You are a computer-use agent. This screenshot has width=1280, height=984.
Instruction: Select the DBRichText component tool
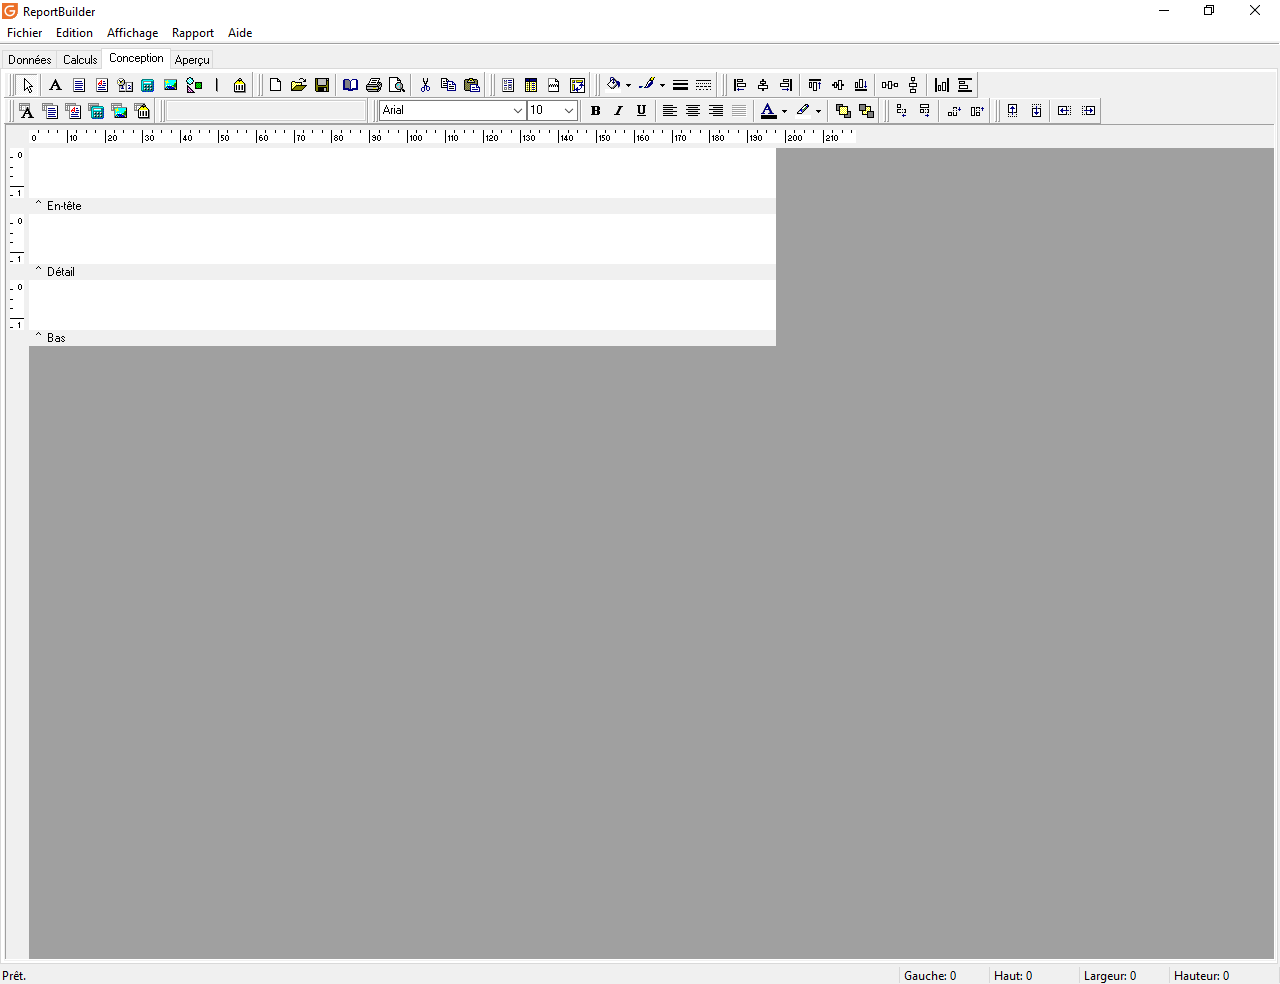tap(73, 111)
